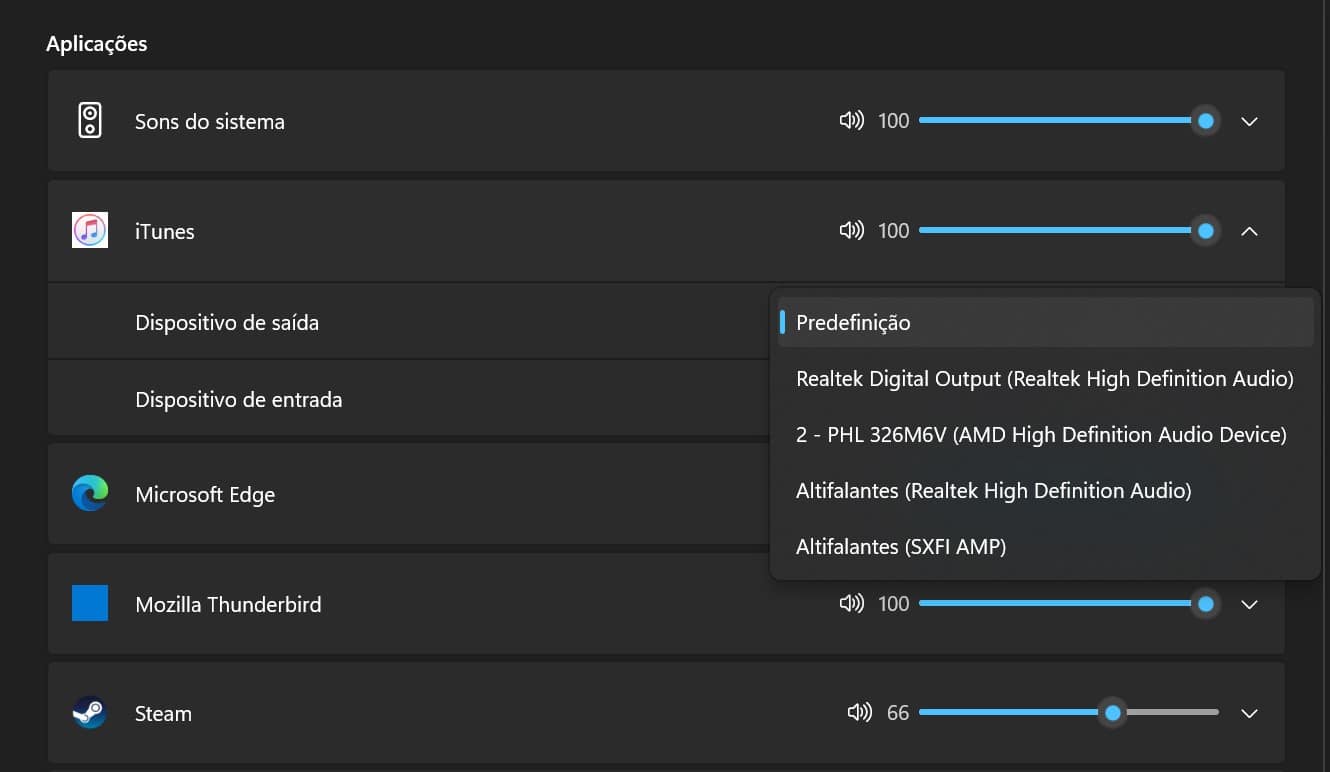Click the Microsoft Edge app icon
The image size is (1330, 772).
(x=90, y=494)
